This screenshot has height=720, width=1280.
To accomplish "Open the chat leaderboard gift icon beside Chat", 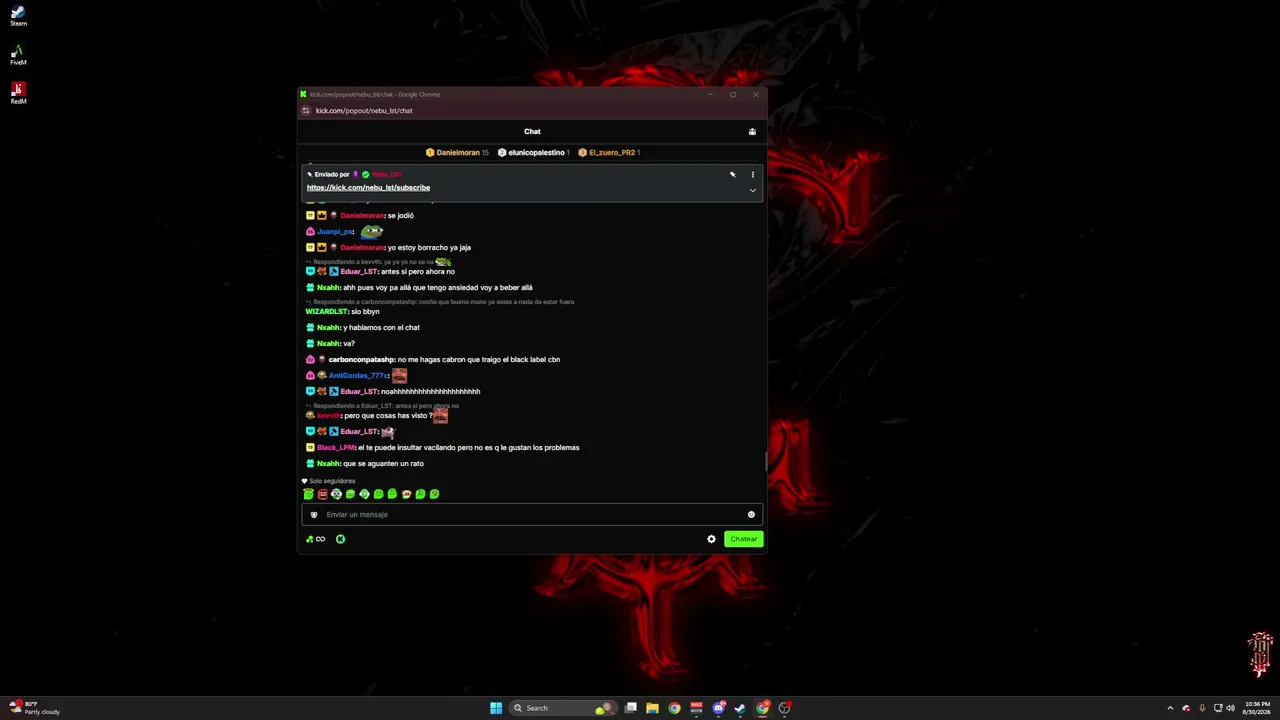I will coord(752,131).
